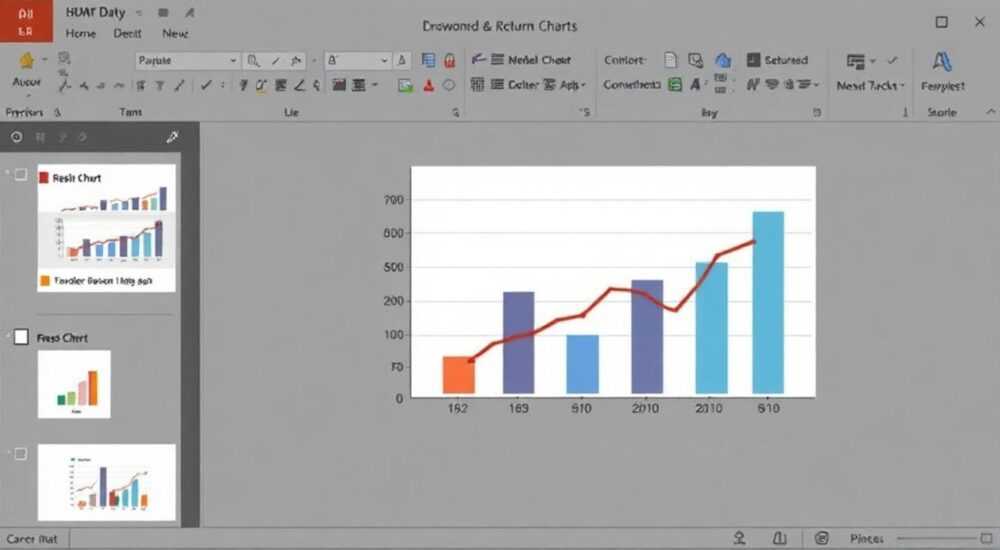Click the Seturoed dark square icon
1000x550 pixels.
pos(753,60)
